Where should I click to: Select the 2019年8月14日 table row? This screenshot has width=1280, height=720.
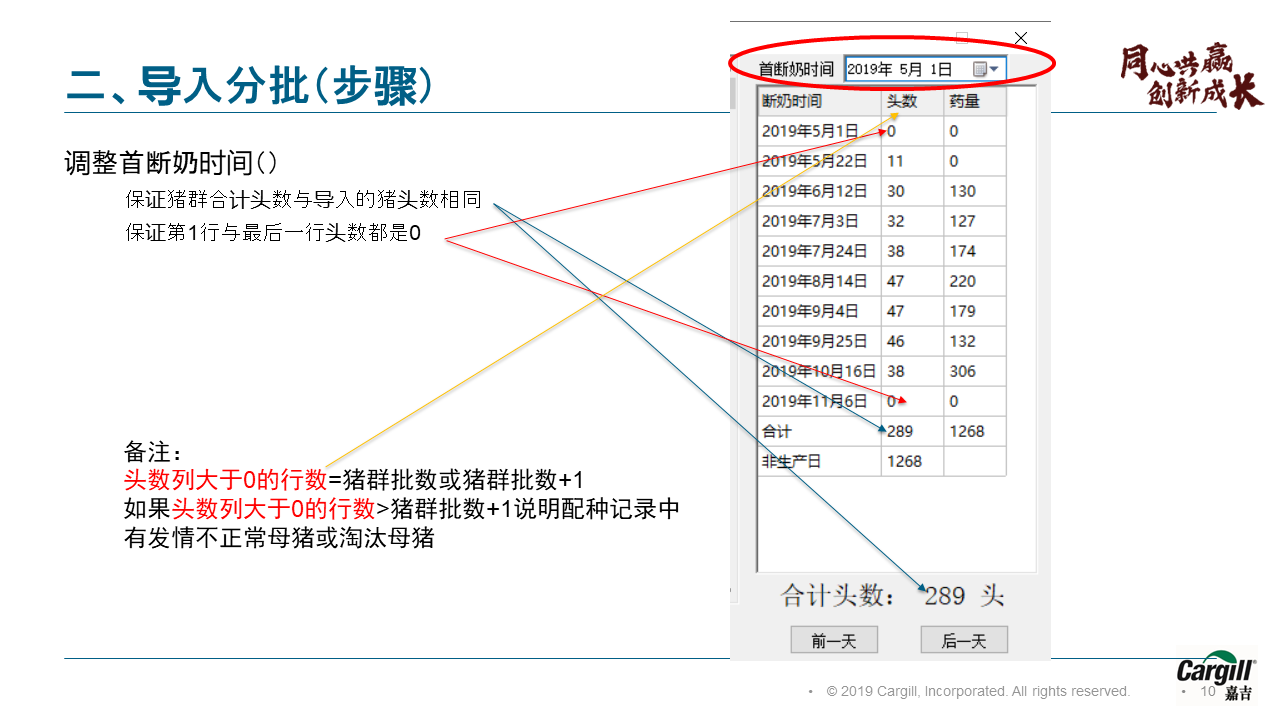[818, 281]
